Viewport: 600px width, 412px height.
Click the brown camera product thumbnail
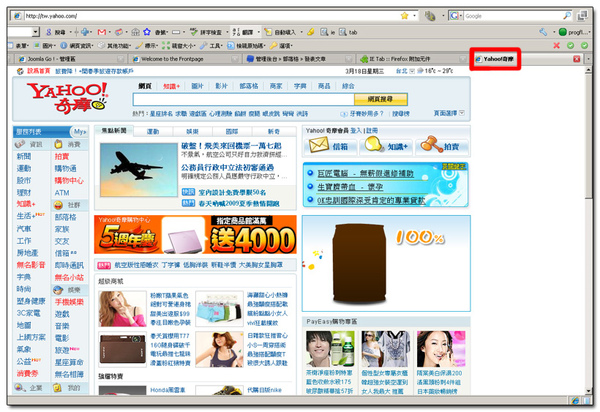point(122,349)
